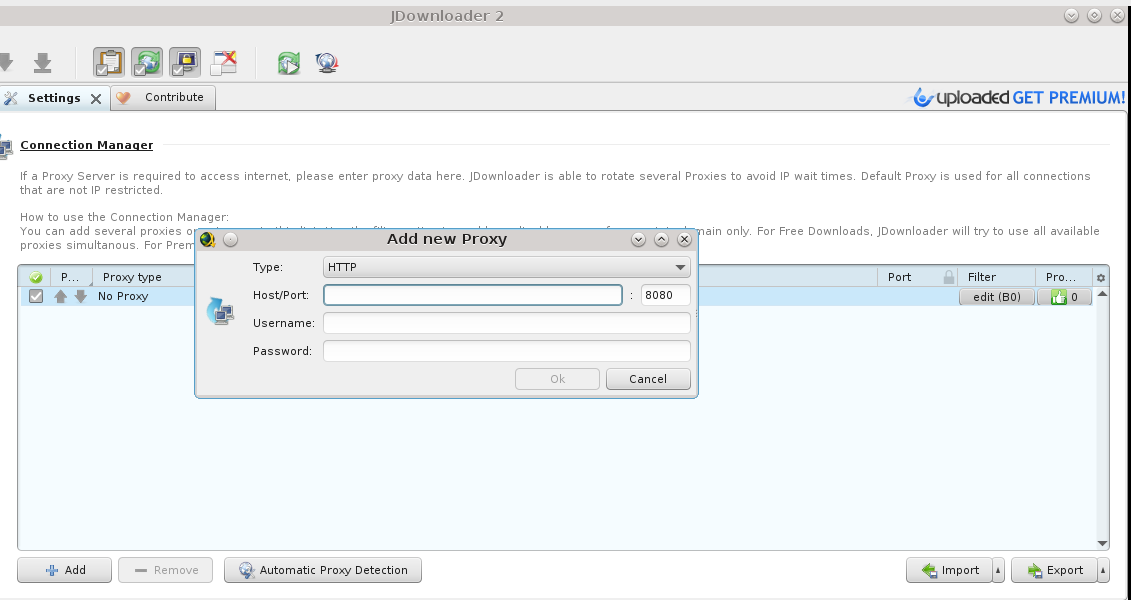Image resolution: width=1131 pixels, height=600 pixels.
Task: Toggle the clipboard observer toolbar button
Action: coord(109,63)
